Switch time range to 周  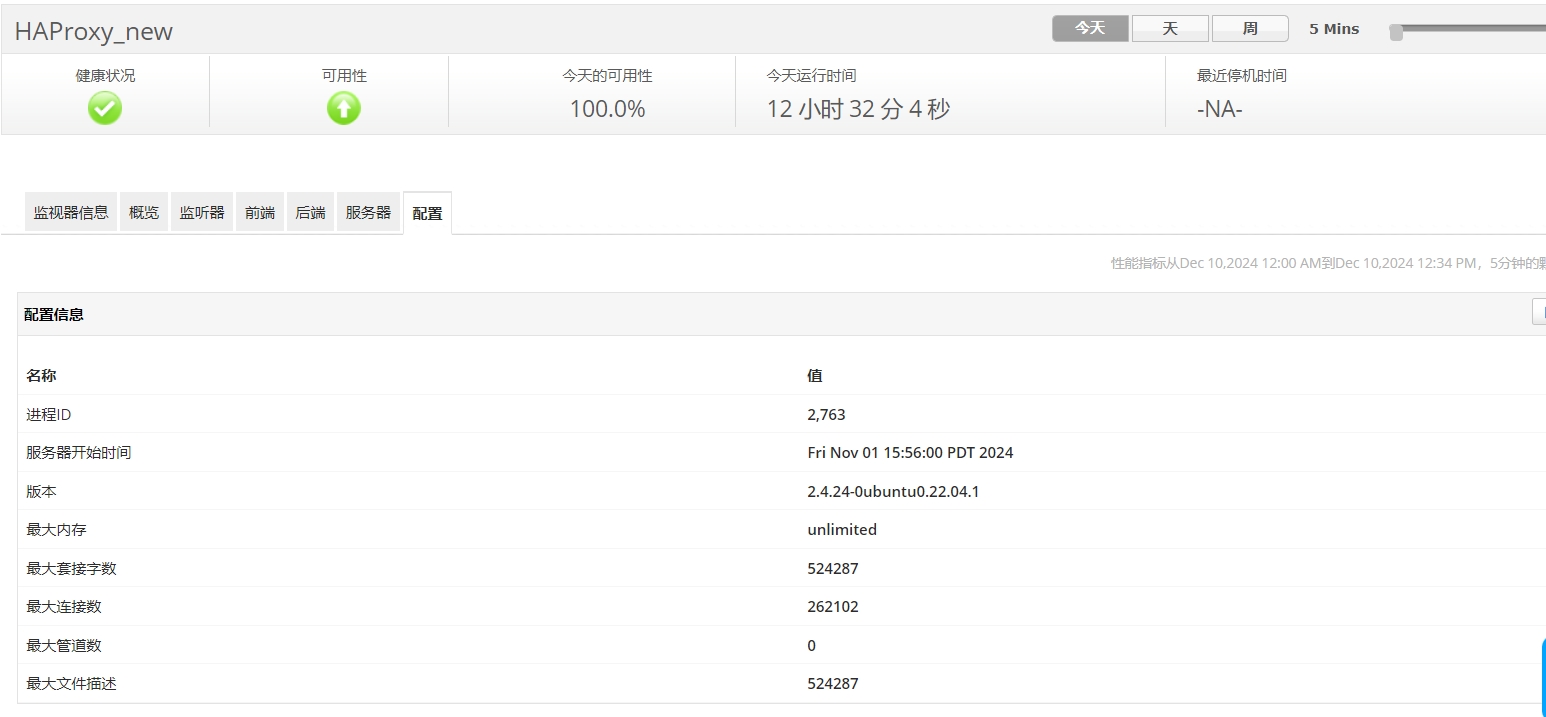coord(1249,29)
